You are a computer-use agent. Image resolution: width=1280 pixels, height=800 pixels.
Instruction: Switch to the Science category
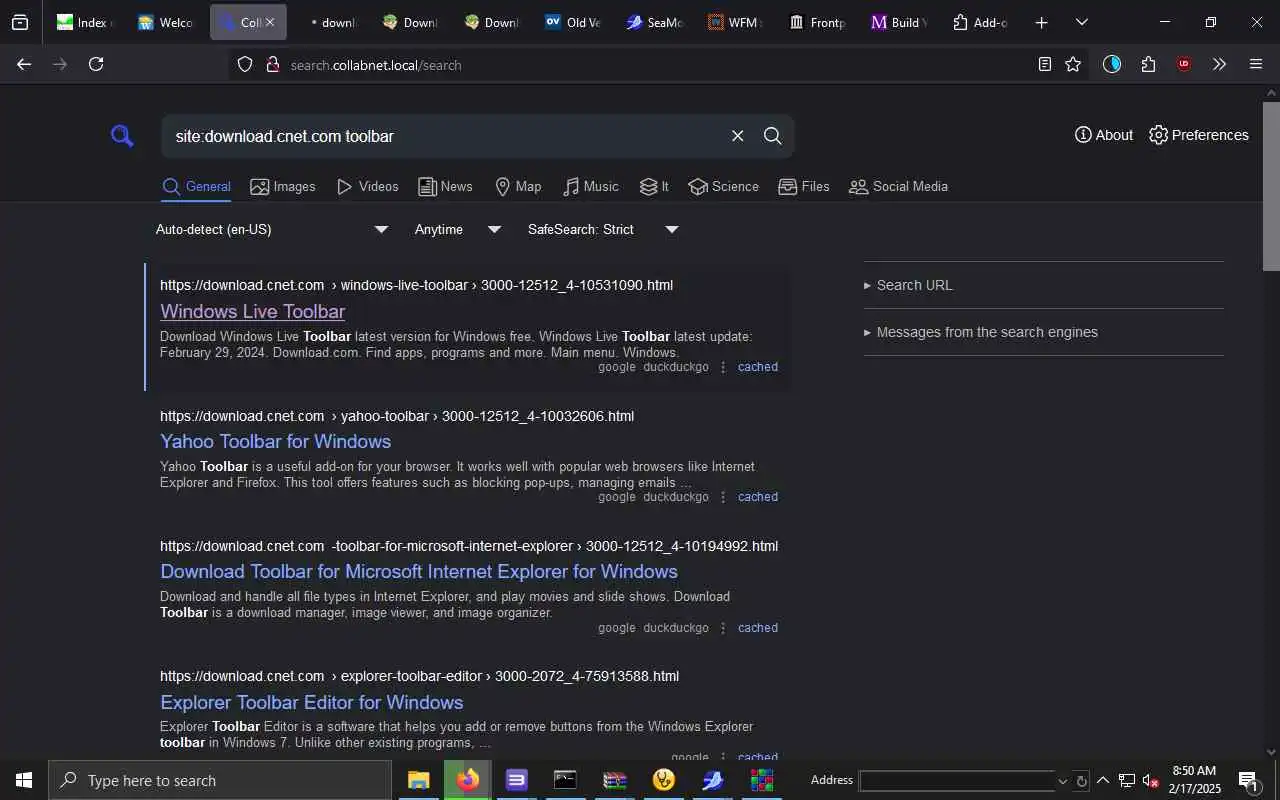coord(724,186)
